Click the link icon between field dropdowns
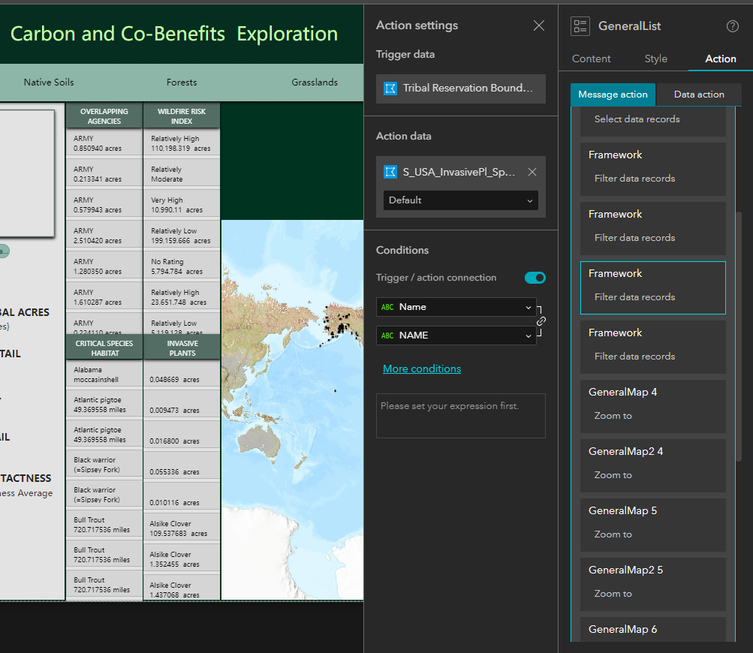 (x=541, y=322)
